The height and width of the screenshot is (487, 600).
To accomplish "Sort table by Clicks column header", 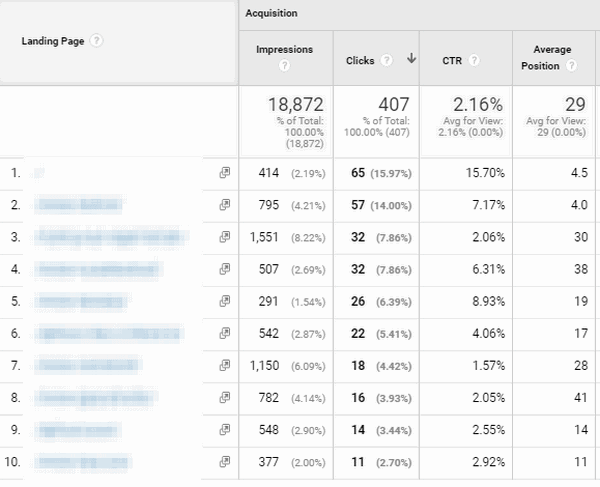I will coord(360,60).
